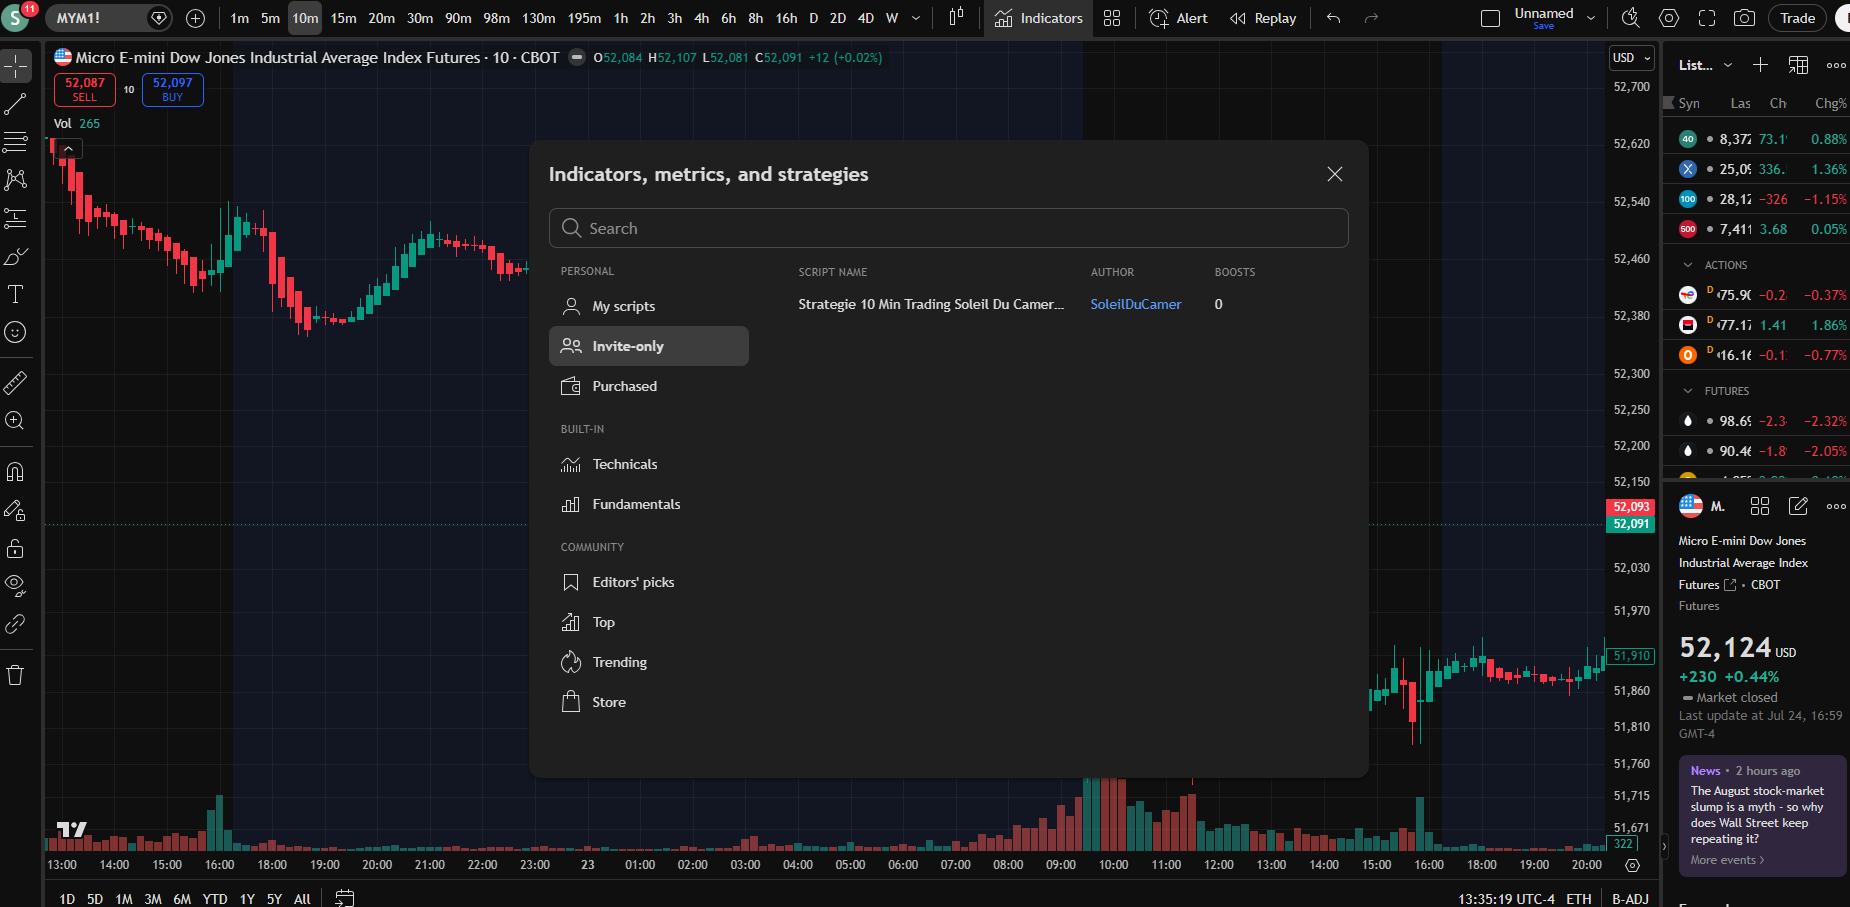Close the Indicators dialog
Viewport: 1850px width, 907px height.
coord(1335,174)
